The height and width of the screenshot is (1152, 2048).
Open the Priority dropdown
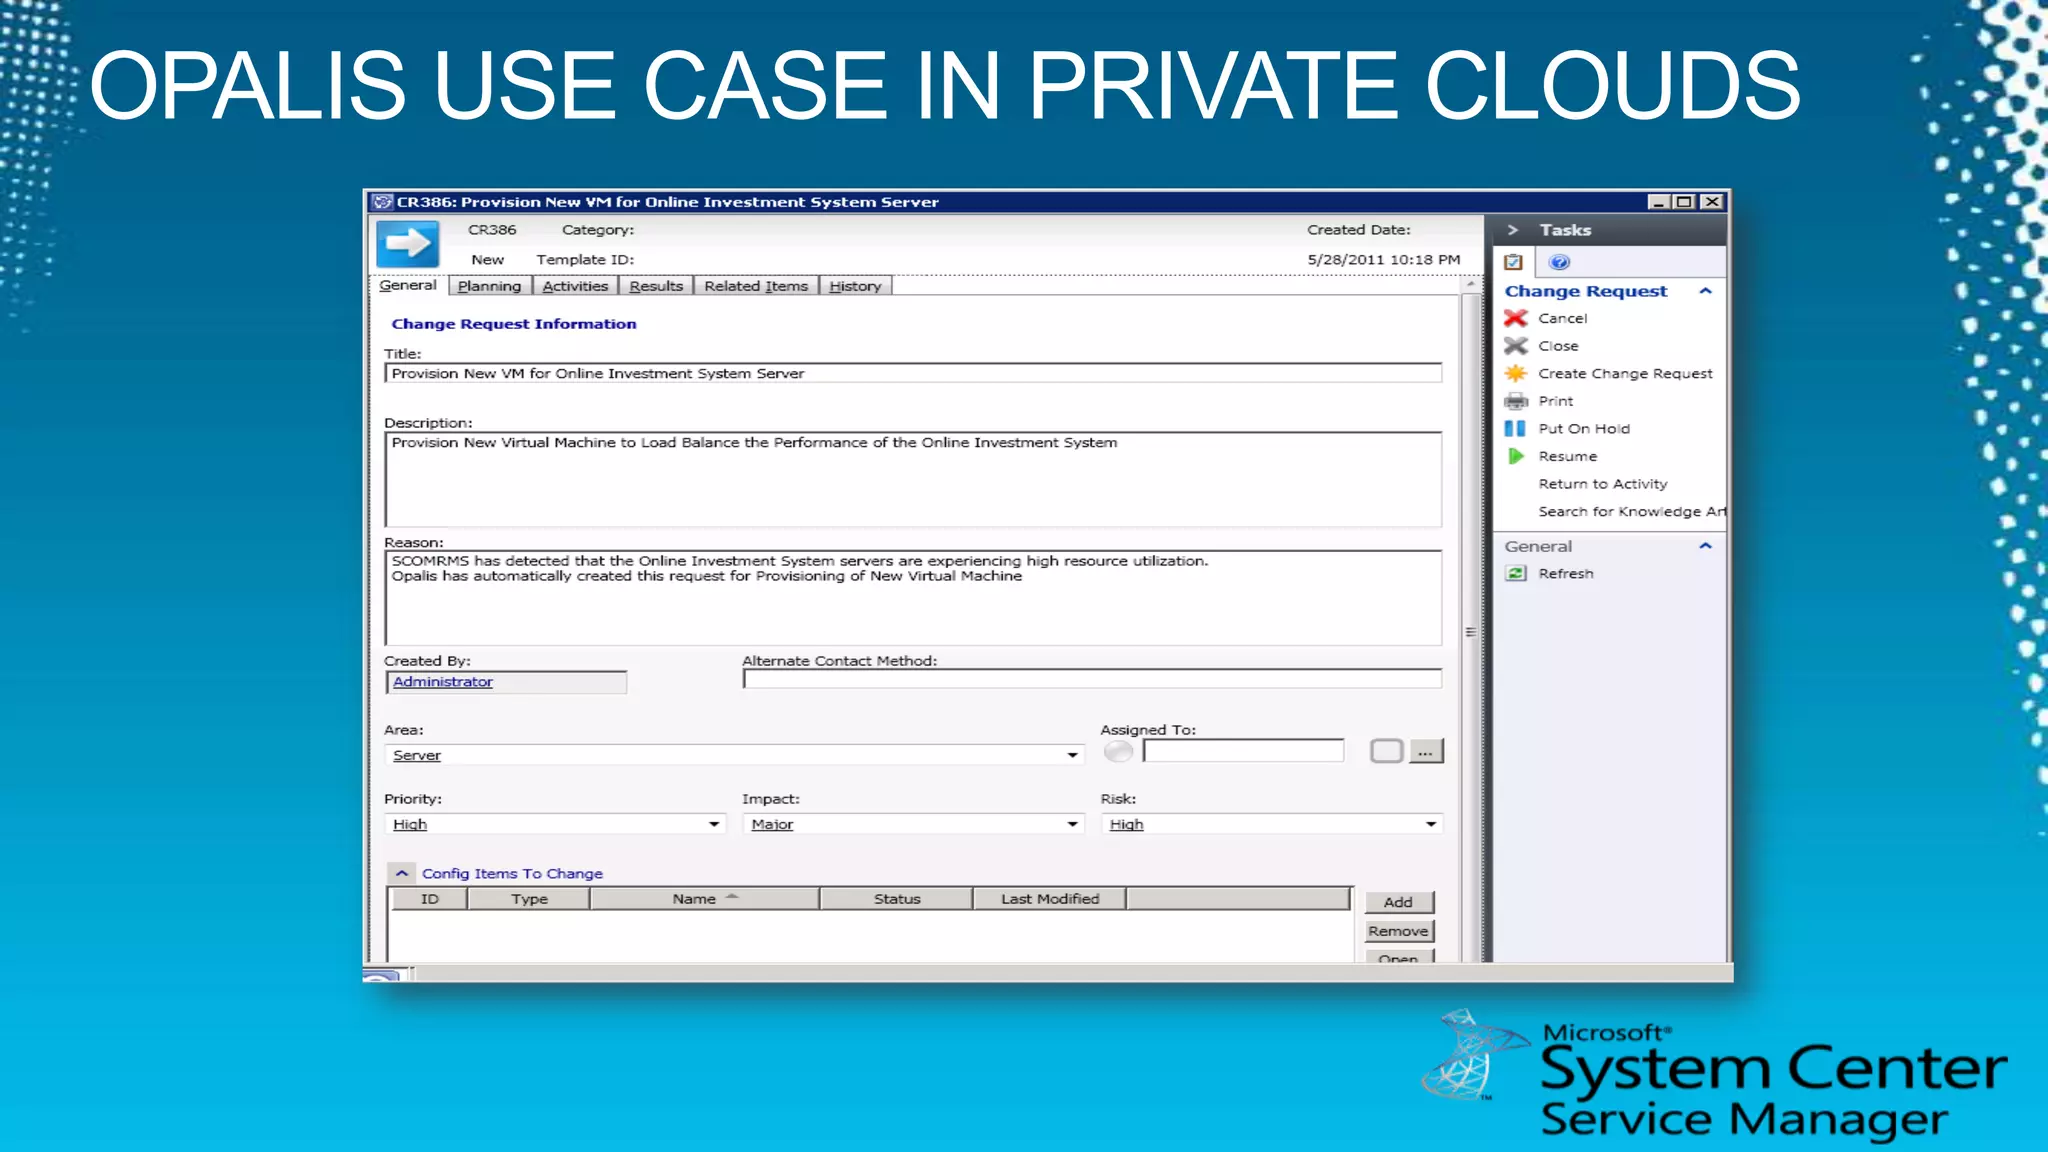pos(714,824)
